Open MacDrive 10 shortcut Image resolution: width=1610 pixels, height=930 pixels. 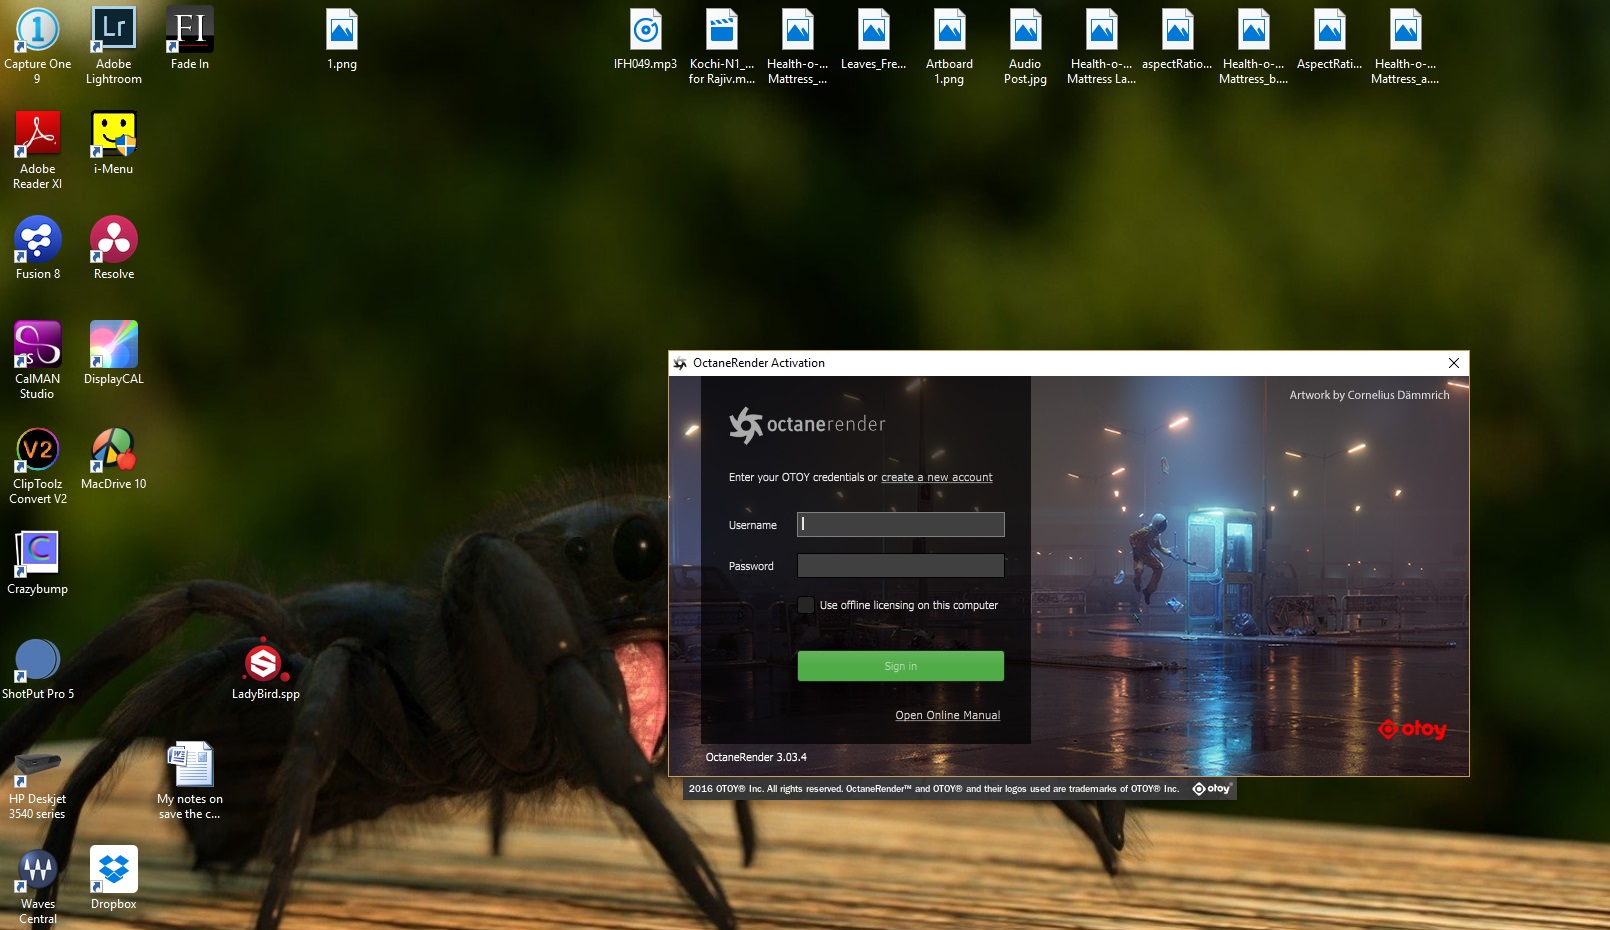tap(114, 458)
